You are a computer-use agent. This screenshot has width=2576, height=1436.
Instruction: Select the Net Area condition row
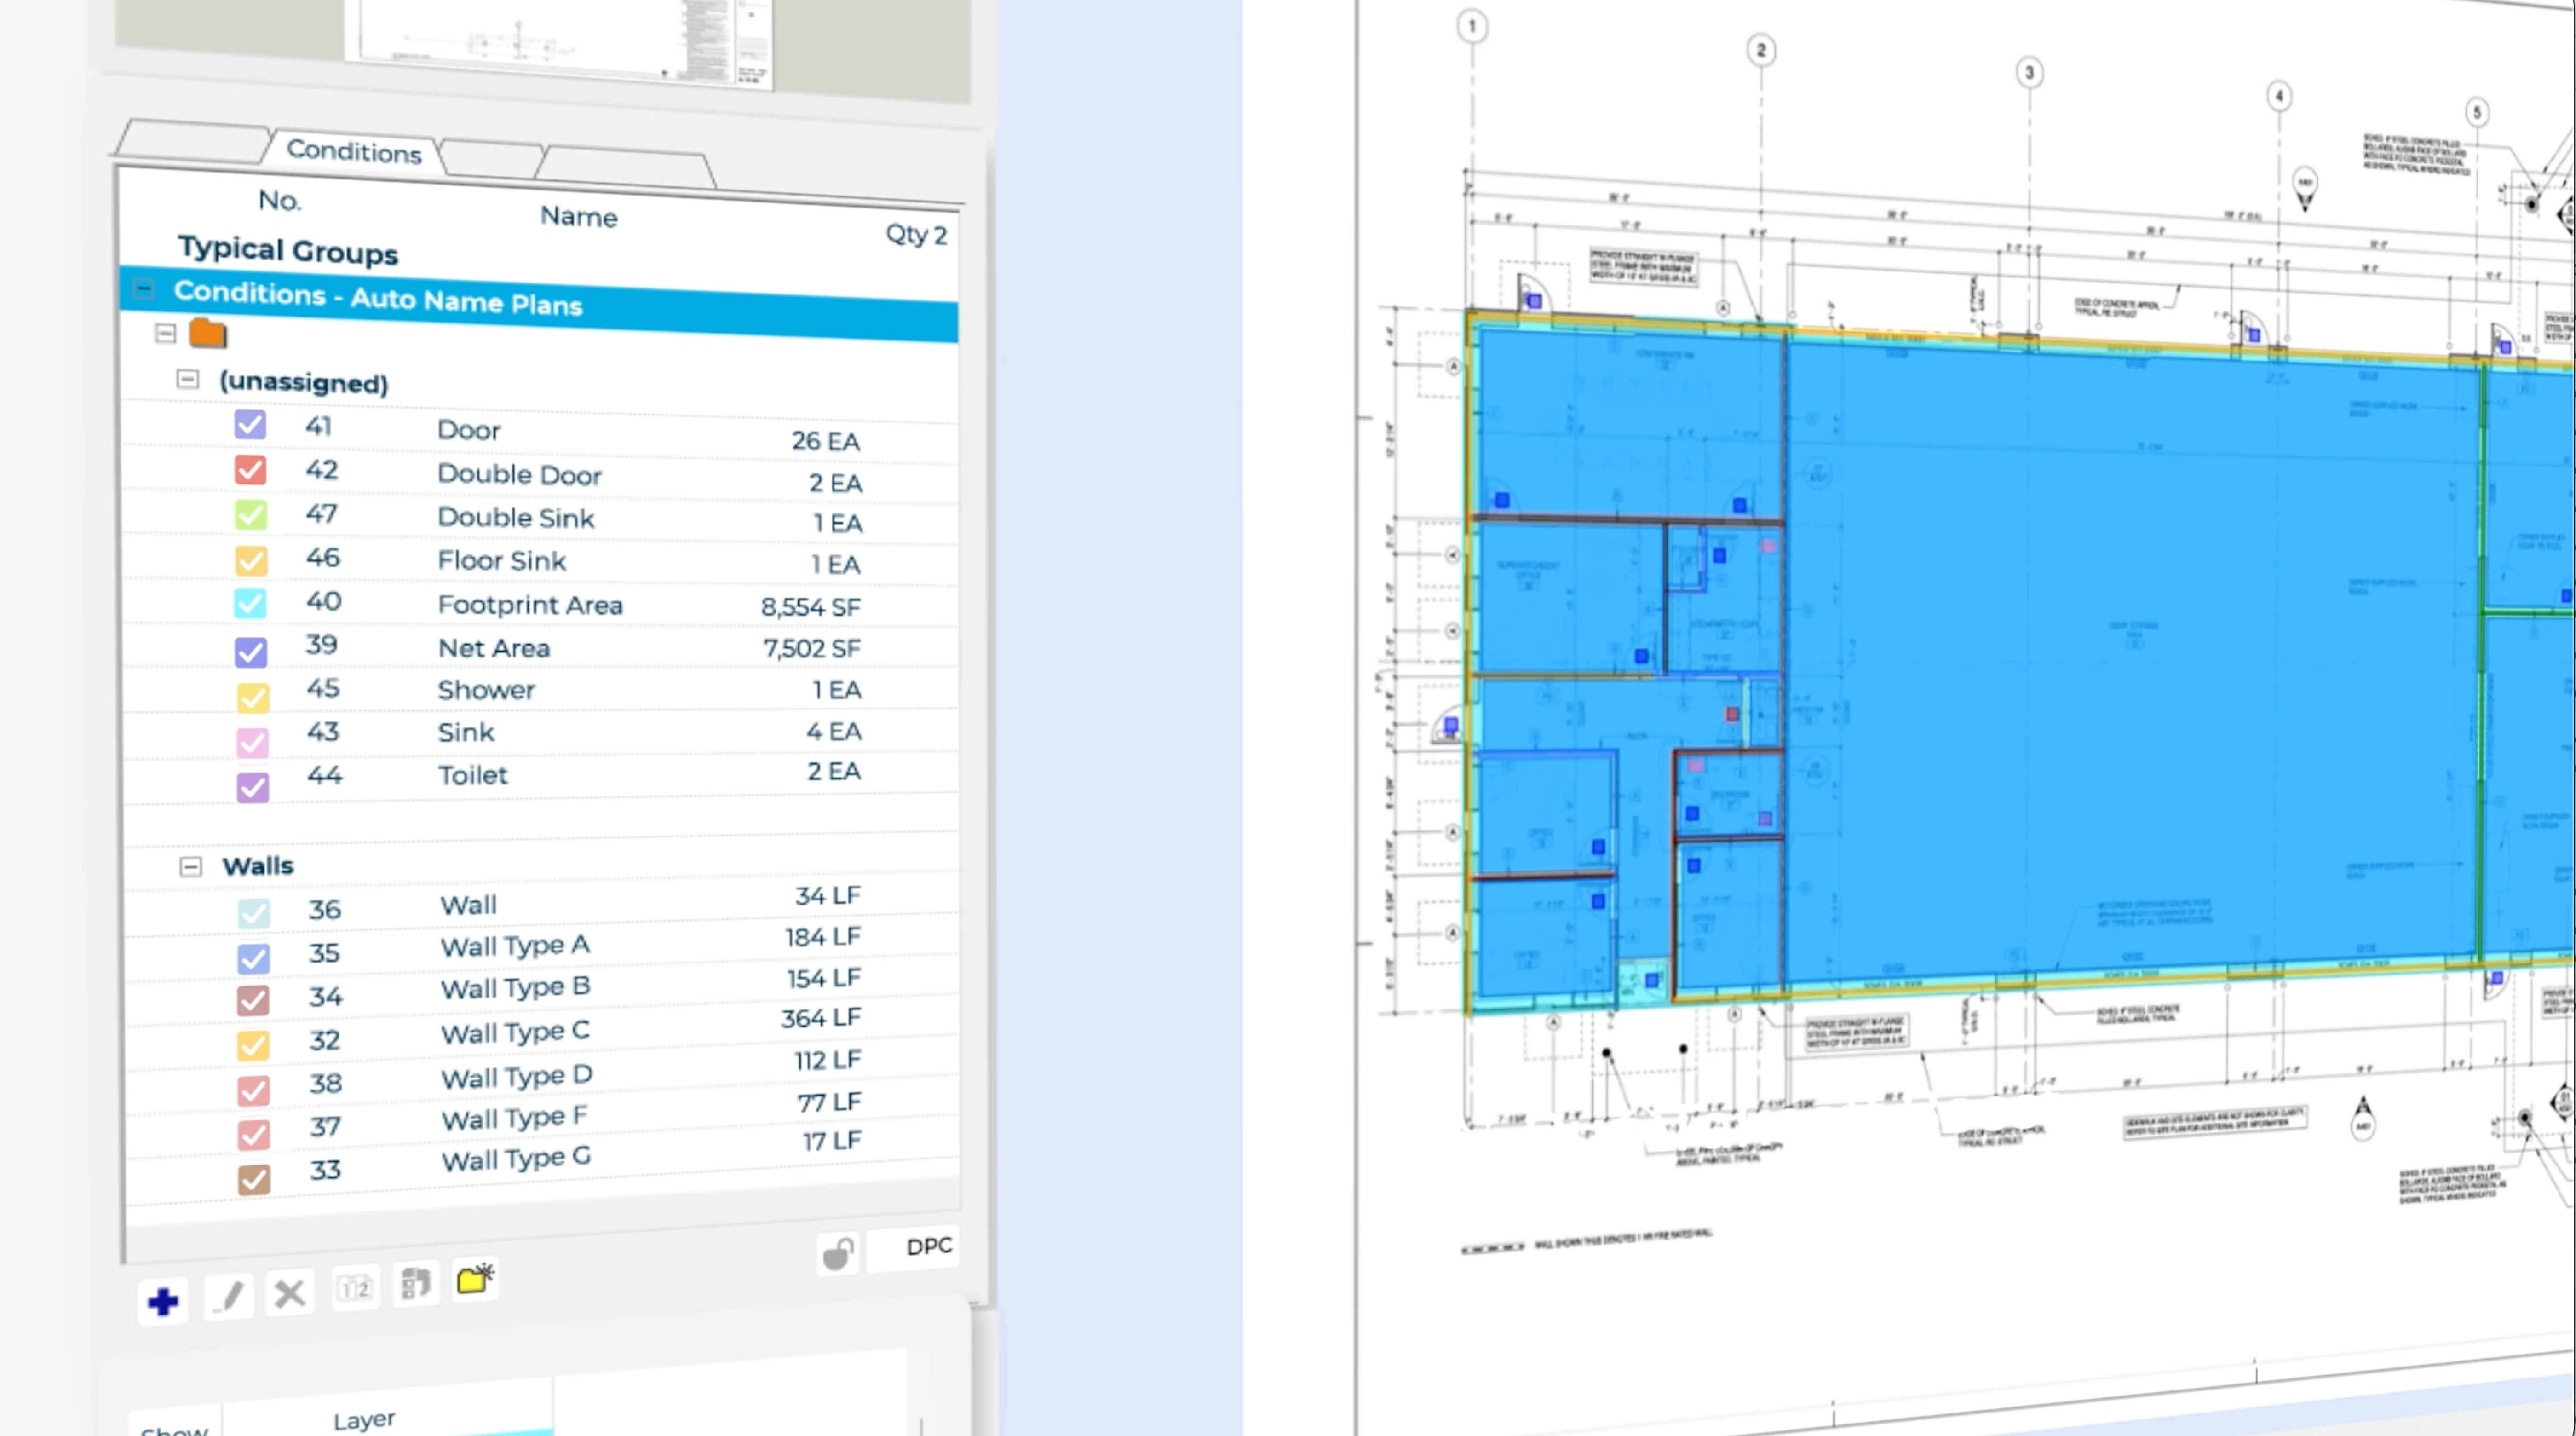tap(493, 648)
